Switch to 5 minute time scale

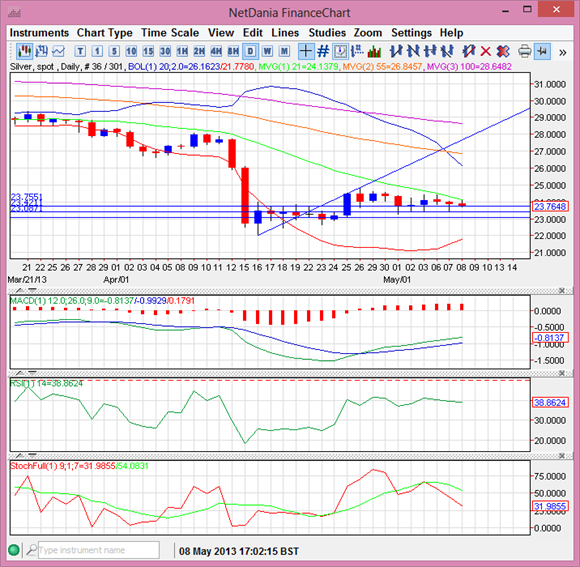(114, 51)
